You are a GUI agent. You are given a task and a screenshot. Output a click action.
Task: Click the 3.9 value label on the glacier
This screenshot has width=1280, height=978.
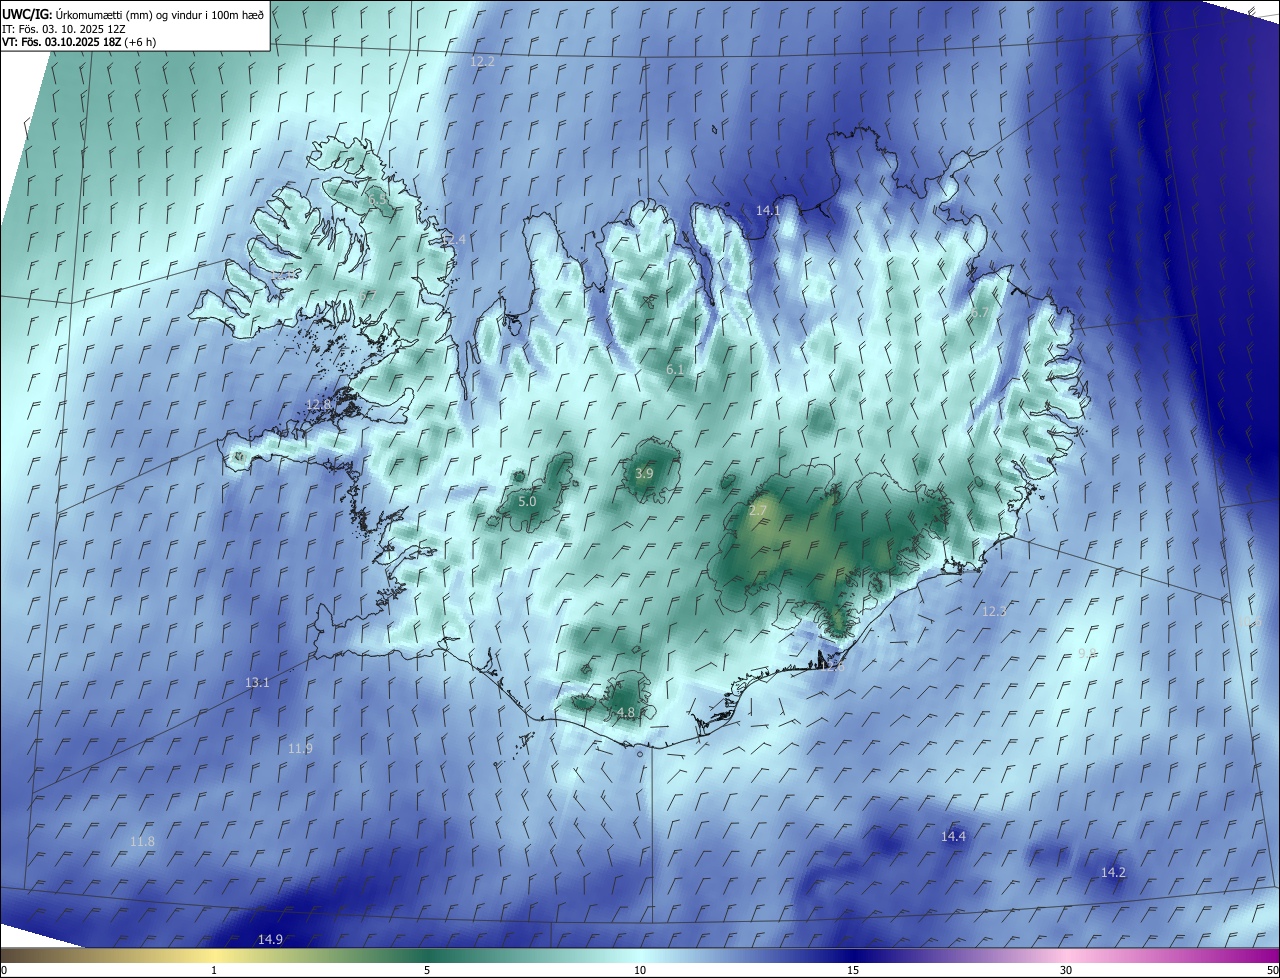tap(644, 474)
